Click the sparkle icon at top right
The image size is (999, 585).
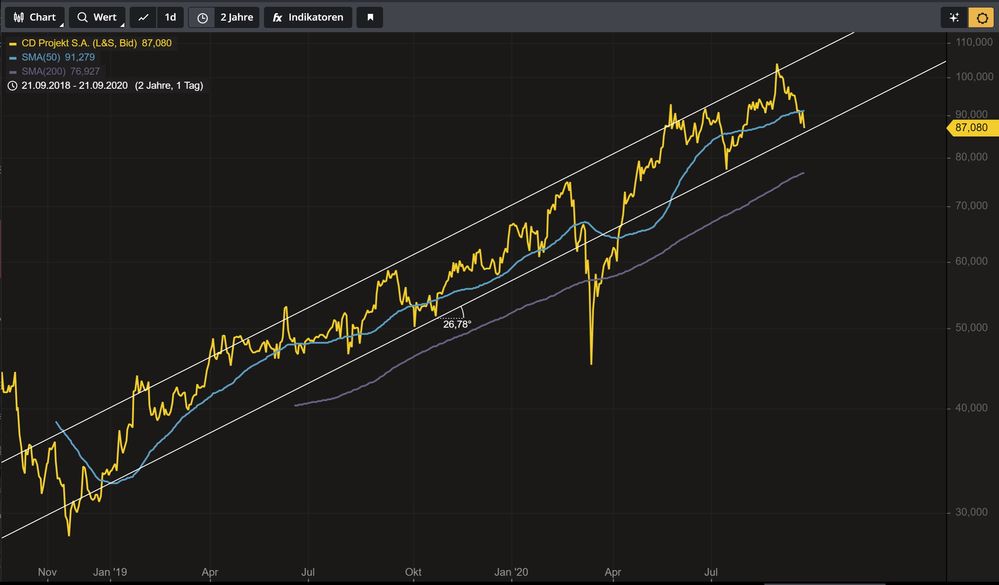(x=953, y=17)
